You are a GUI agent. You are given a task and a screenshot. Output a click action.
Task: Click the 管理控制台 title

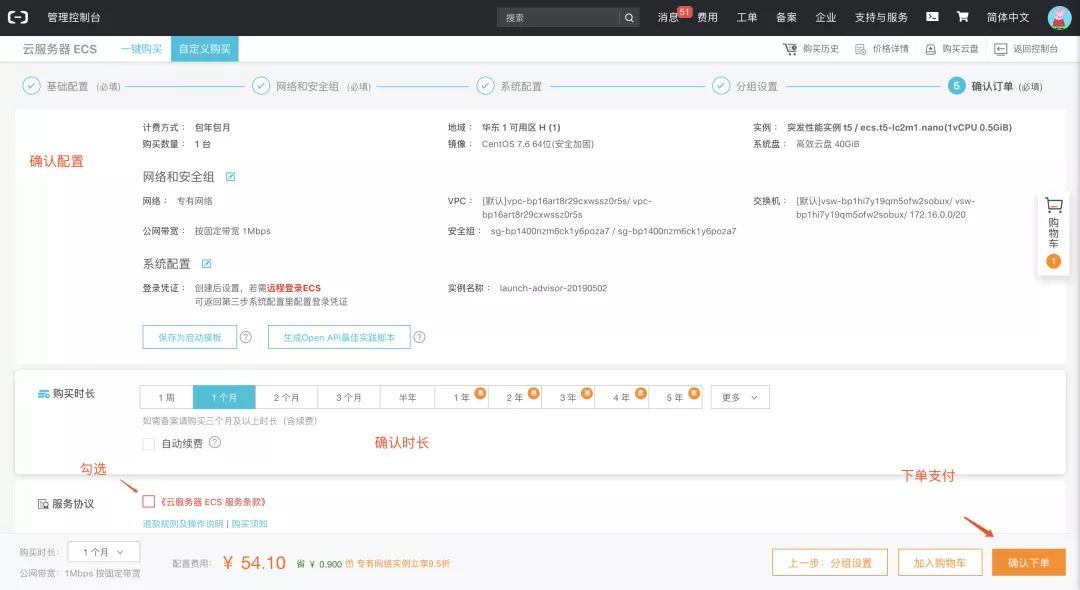(74, 17)
